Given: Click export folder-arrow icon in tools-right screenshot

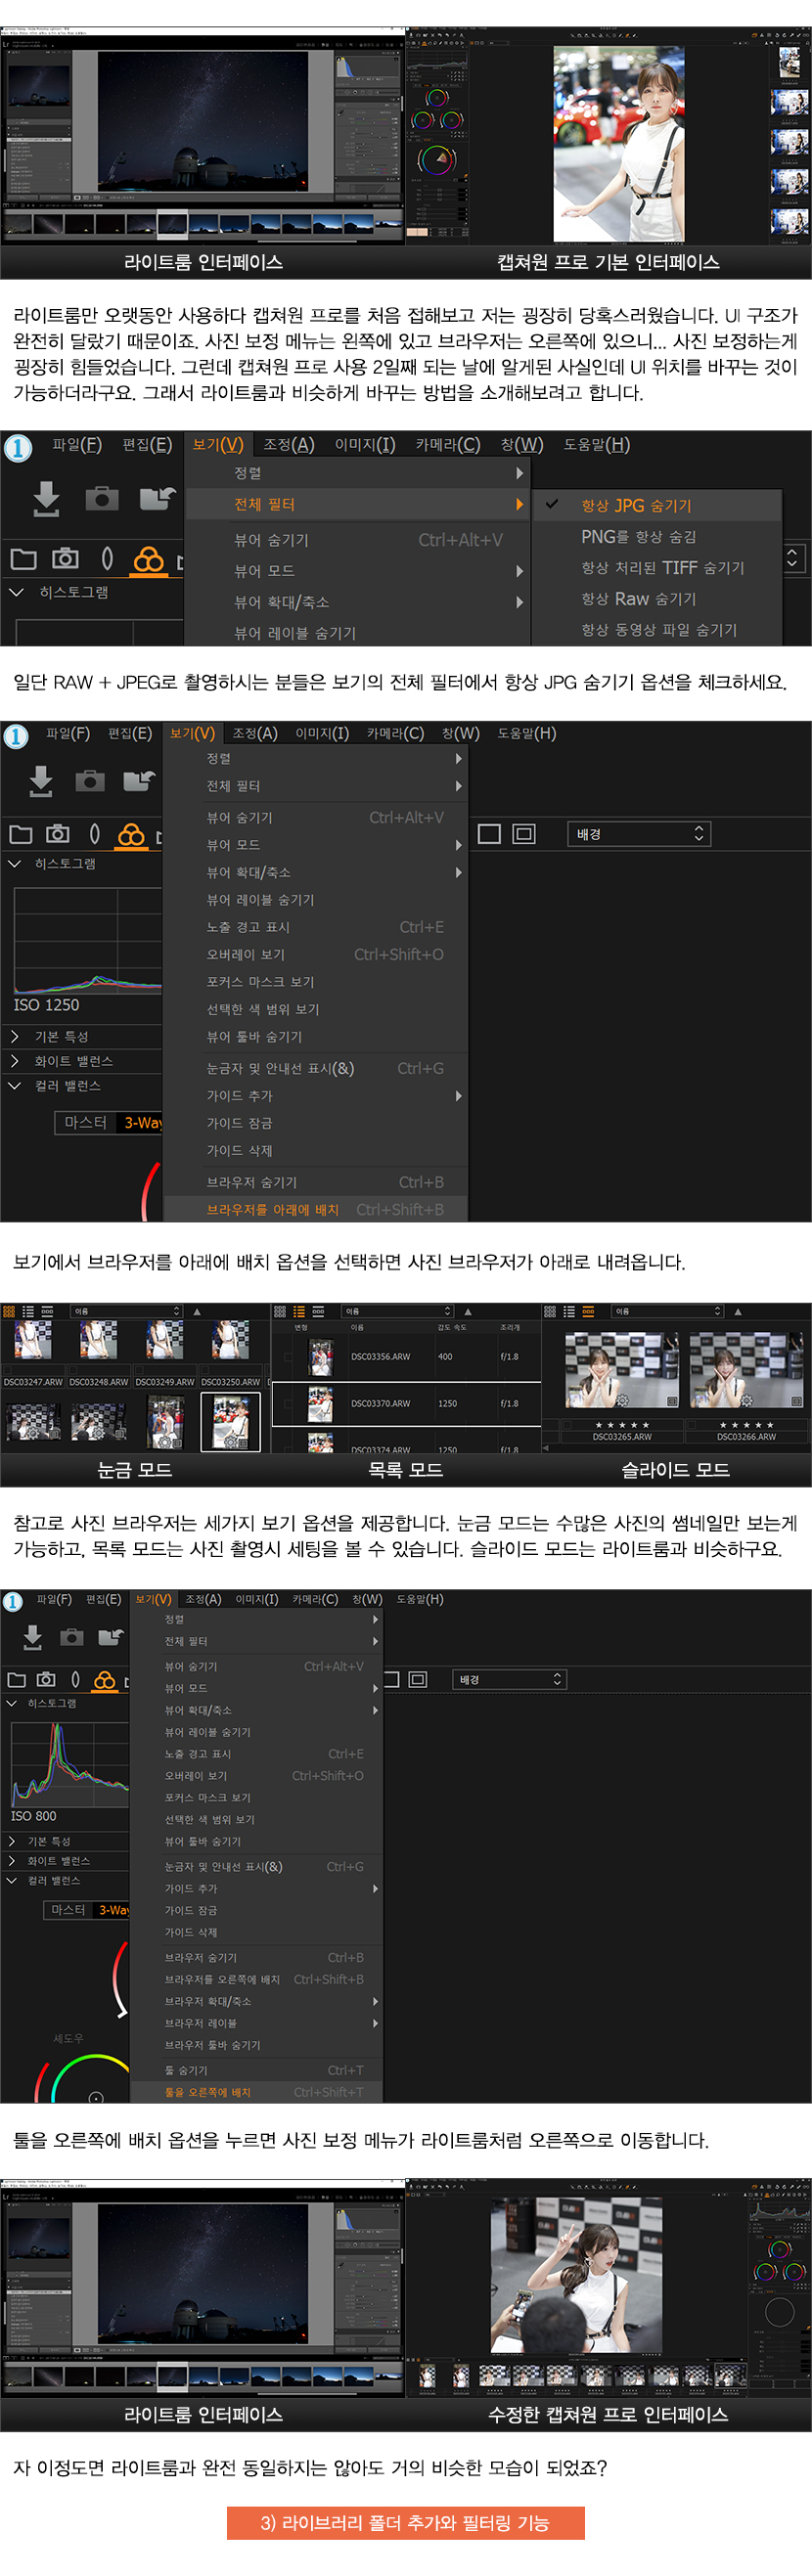Looking at the screenshot, I should [110, 1637].
